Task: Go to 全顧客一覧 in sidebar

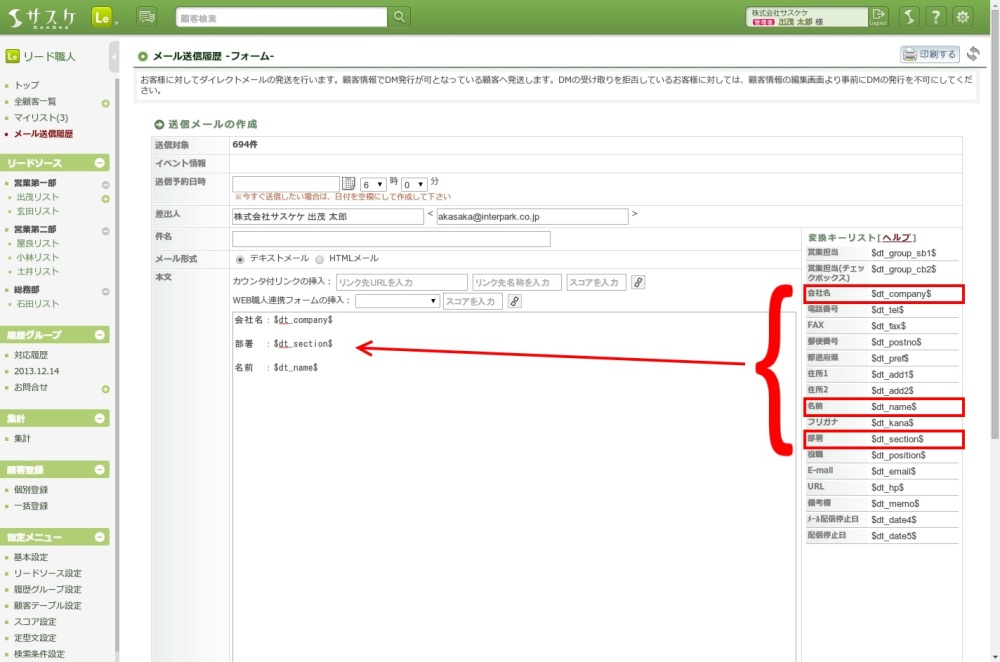Action: tap(35, 102)
